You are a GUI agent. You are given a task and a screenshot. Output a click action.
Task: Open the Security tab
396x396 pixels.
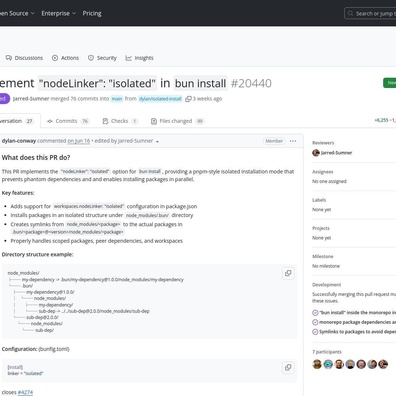[x=102, y=58]
